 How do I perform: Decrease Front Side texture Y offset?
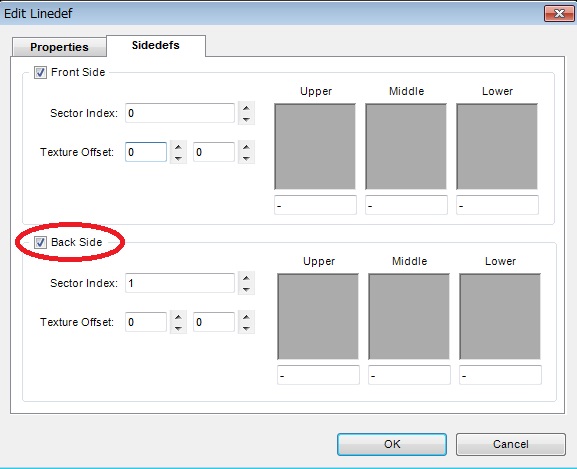246,158
